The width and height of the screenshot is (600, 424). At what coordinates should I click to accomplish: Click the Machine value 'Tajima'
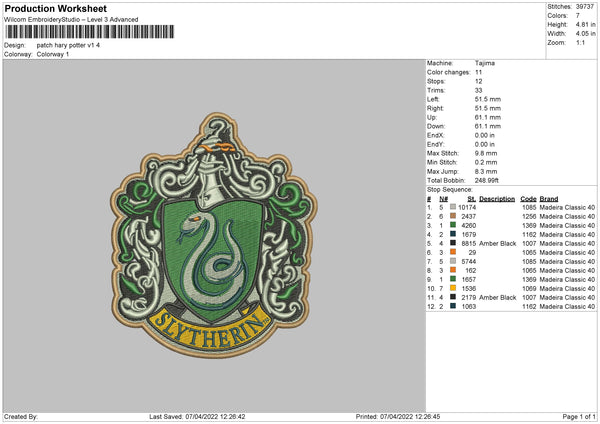pos(485,63)
